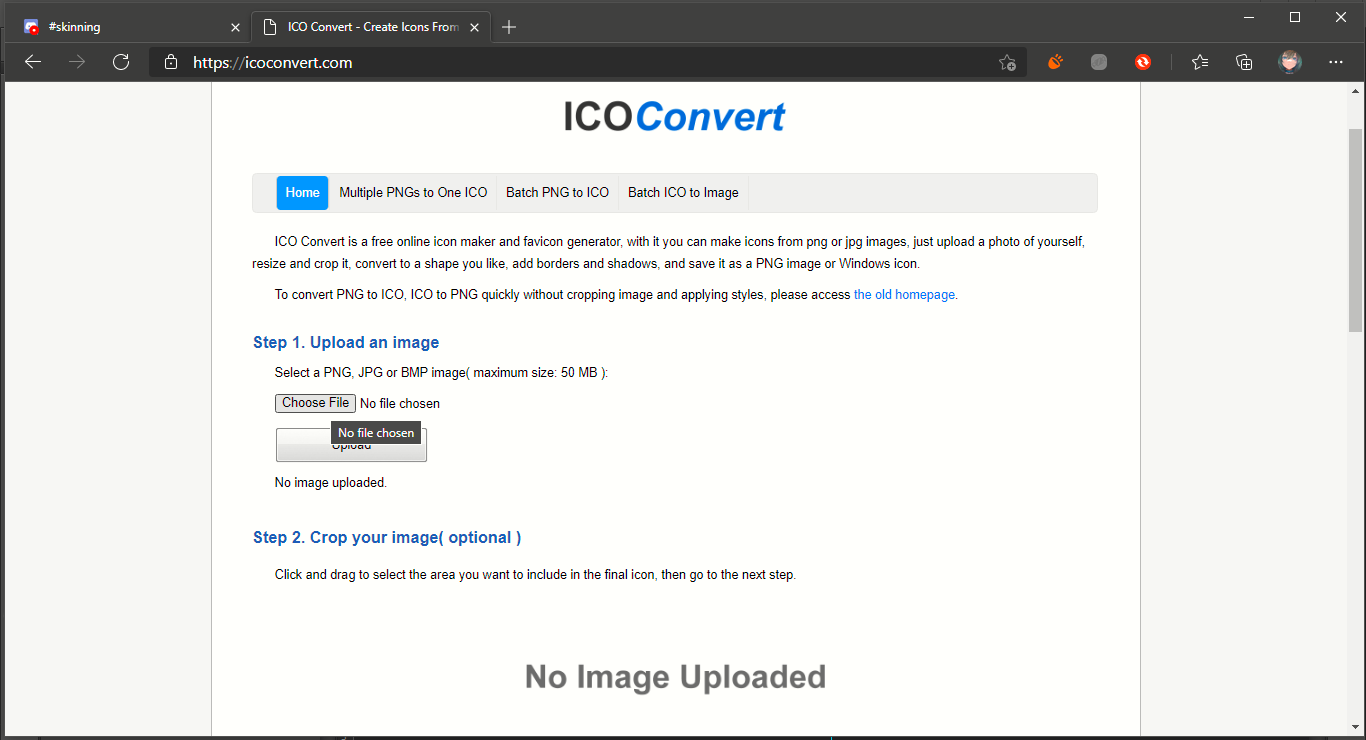Image resolution: width=1366 pixels, height=740 pixels.
Task: Open the orange extension icon in toolbar
Action: click(1055, 62)
